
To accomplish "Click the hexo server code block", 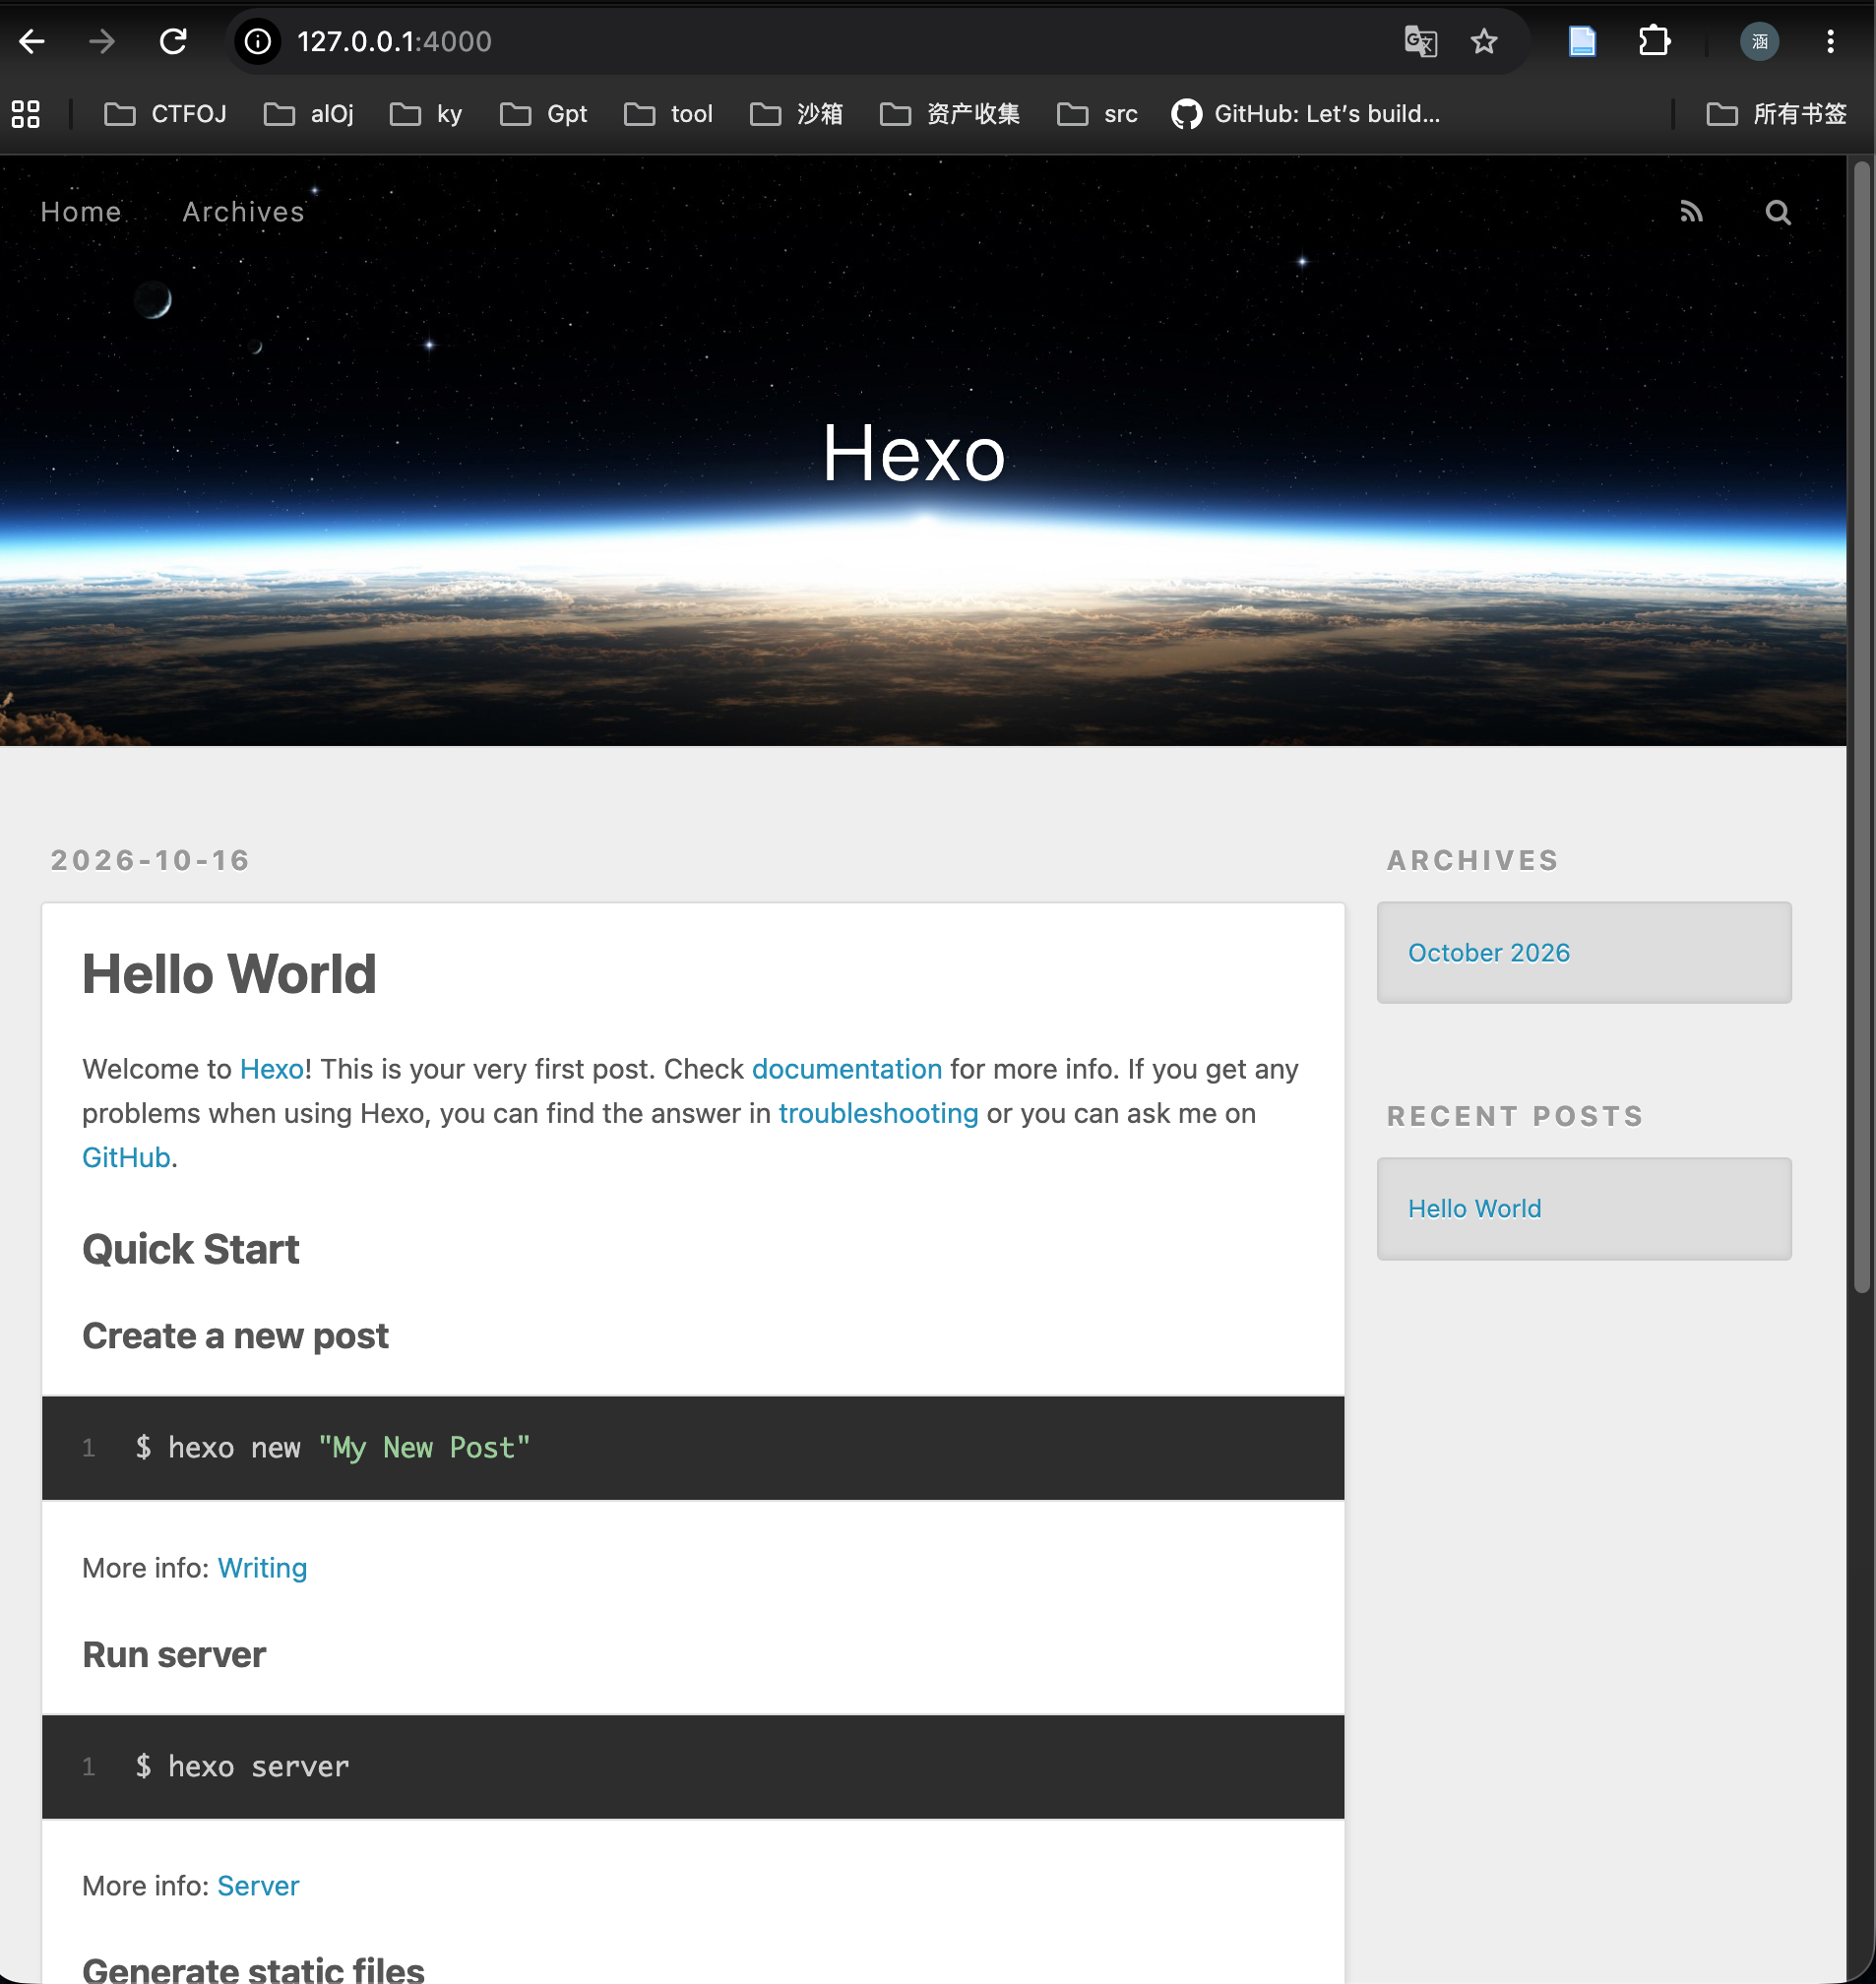I will pos(693,1767).
